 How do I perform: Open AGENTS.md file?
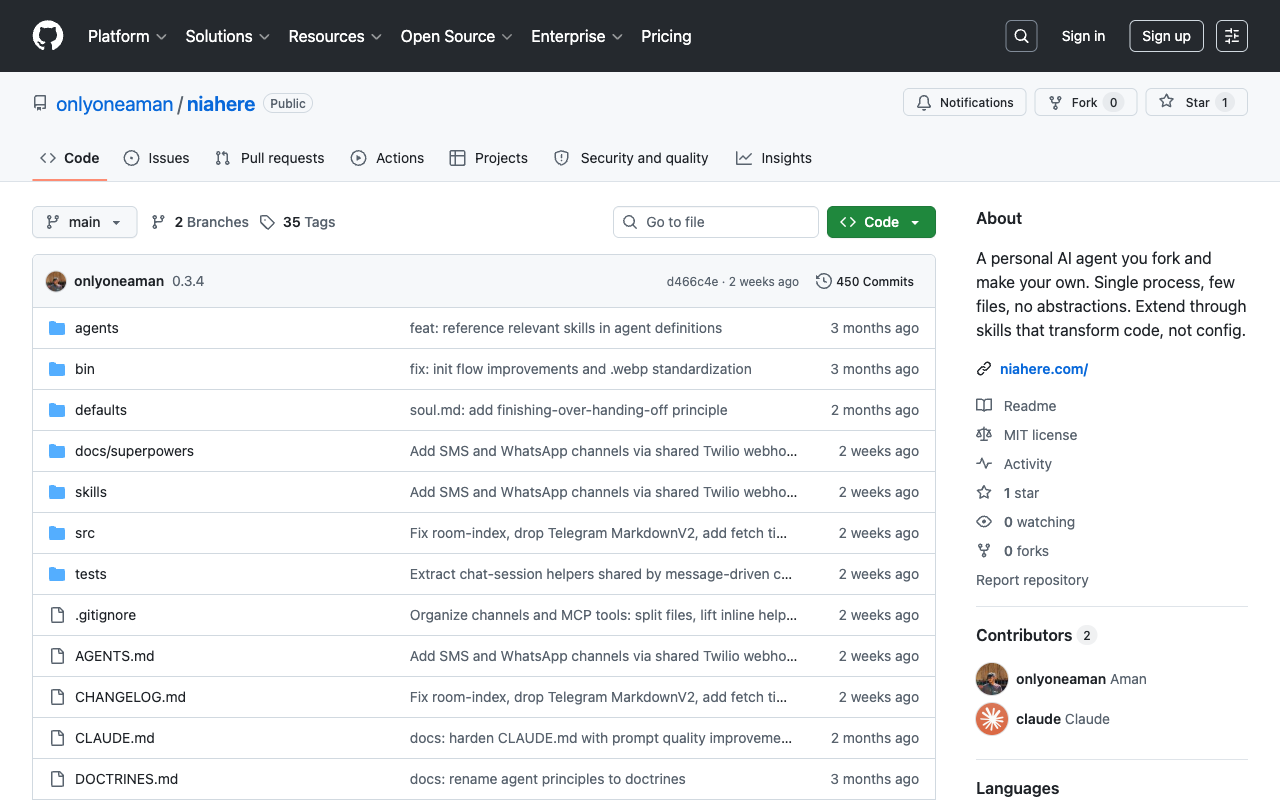coord(115,656)
